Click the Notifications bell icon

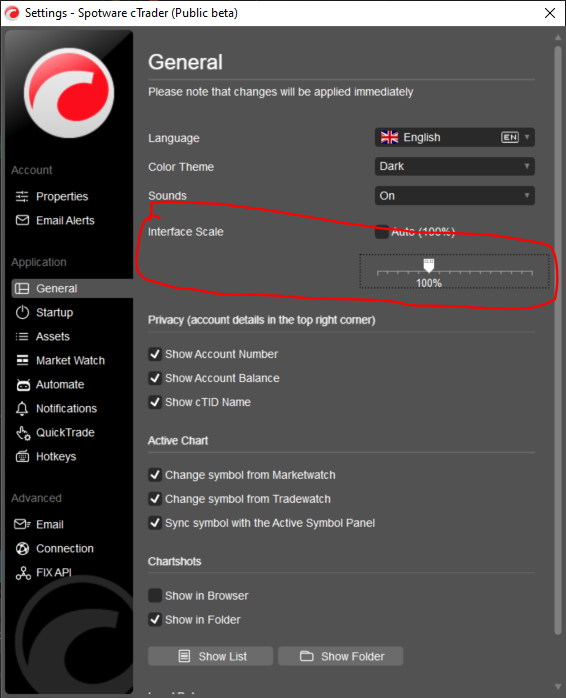pos(22,409)
